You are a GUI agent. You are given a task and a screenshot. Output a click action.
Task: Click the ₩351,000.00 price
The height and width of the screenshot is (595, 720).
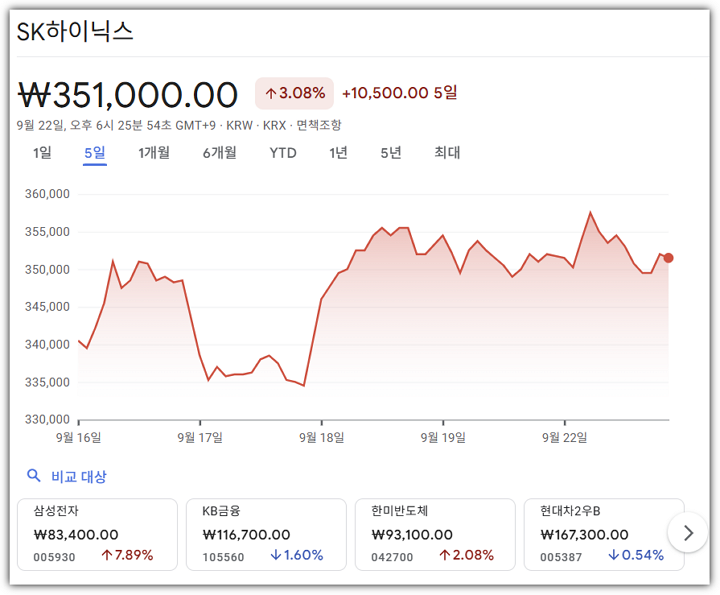click(x=128, y=95)
